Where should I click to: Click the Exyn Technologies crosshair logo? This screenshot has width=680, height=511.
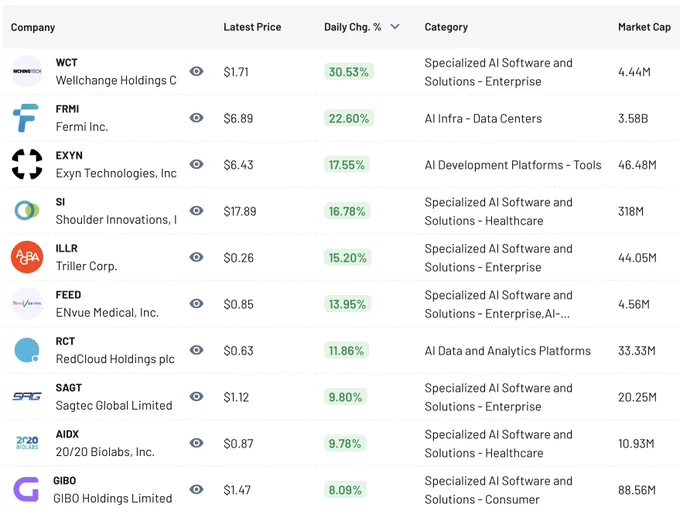[27, 164]
